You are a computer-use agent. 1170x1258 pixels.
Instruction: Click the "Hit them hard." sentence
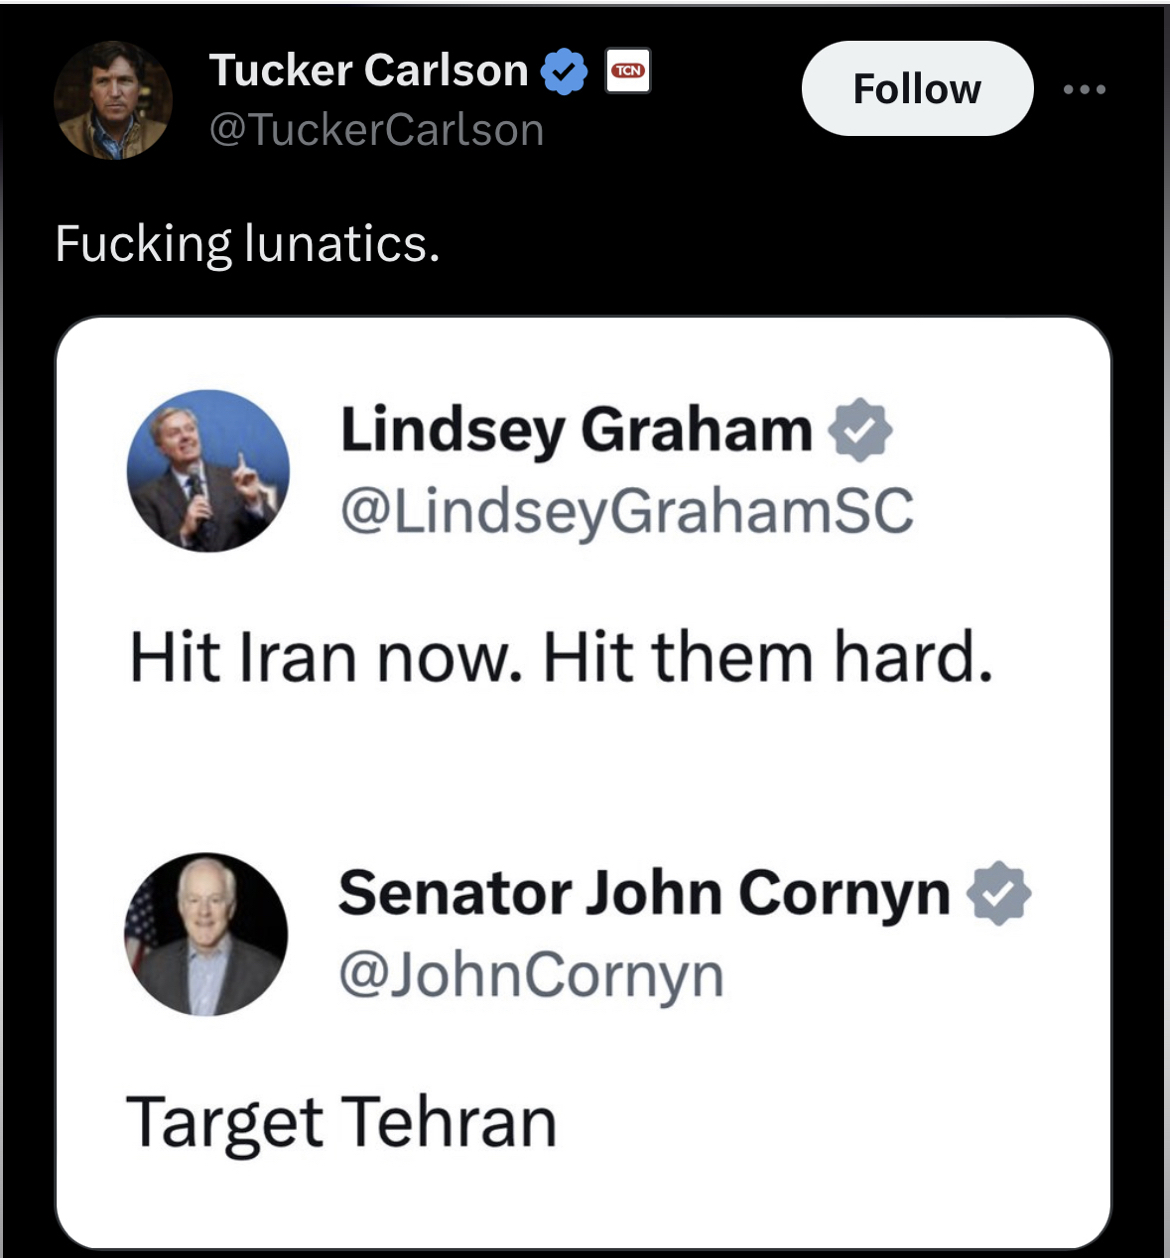(768, 658)
